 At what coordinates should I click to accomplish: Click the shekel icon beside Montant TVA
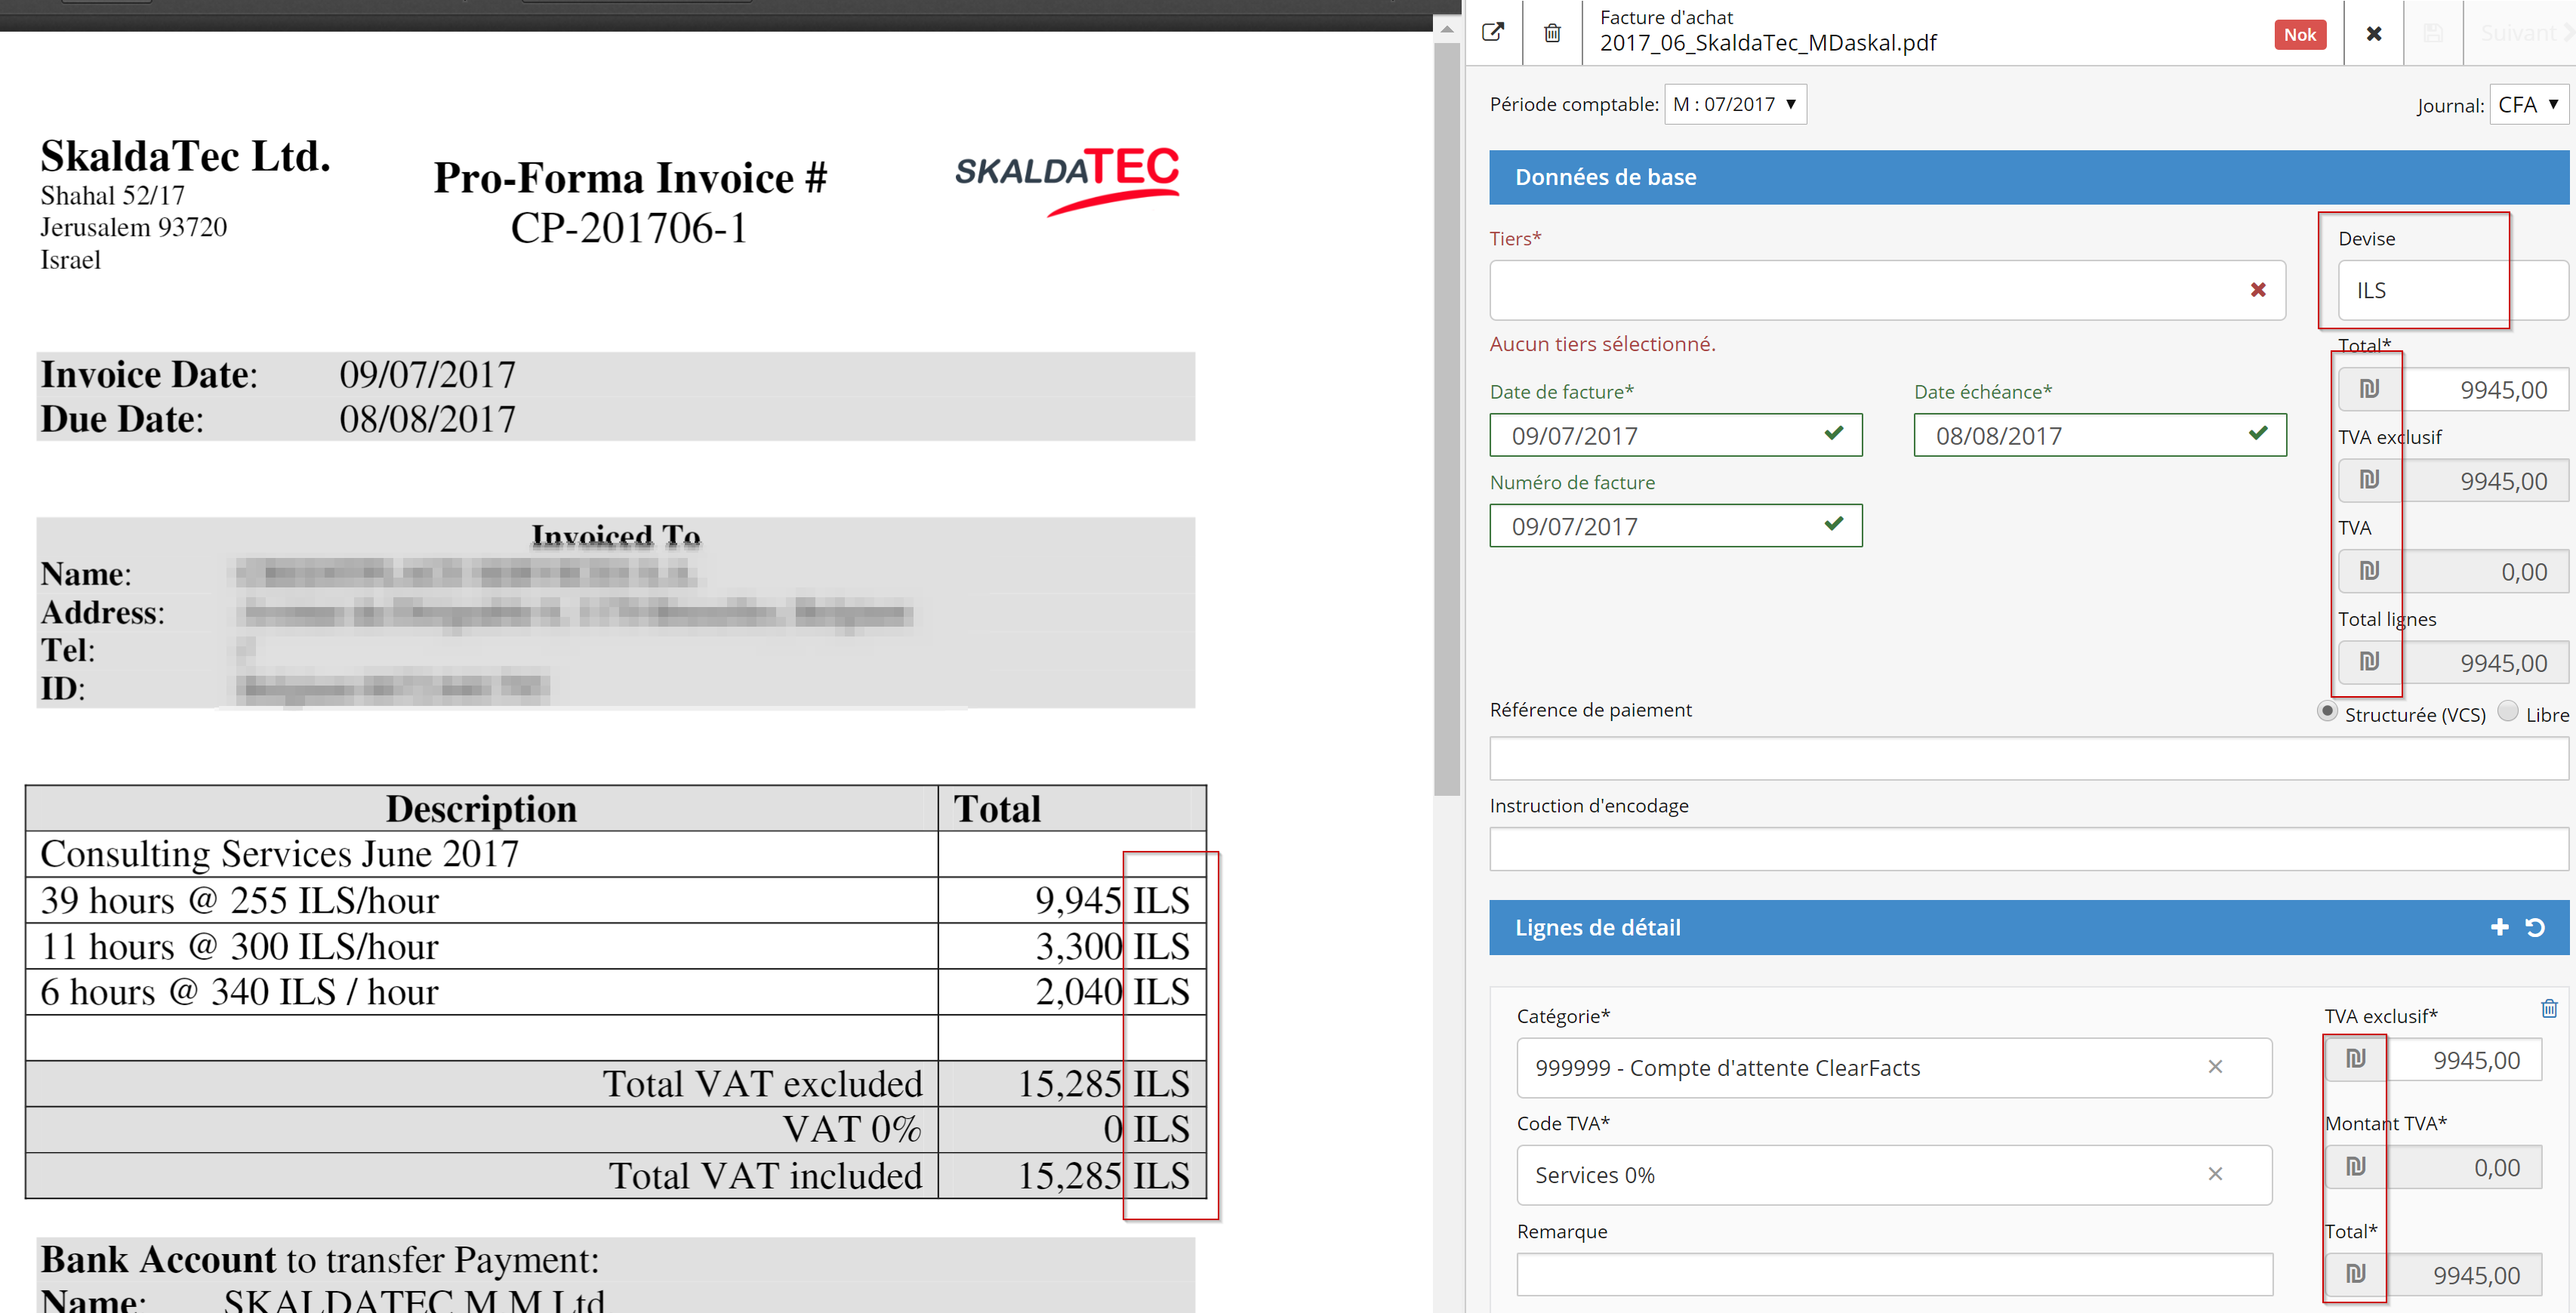coord(2356,1167)
